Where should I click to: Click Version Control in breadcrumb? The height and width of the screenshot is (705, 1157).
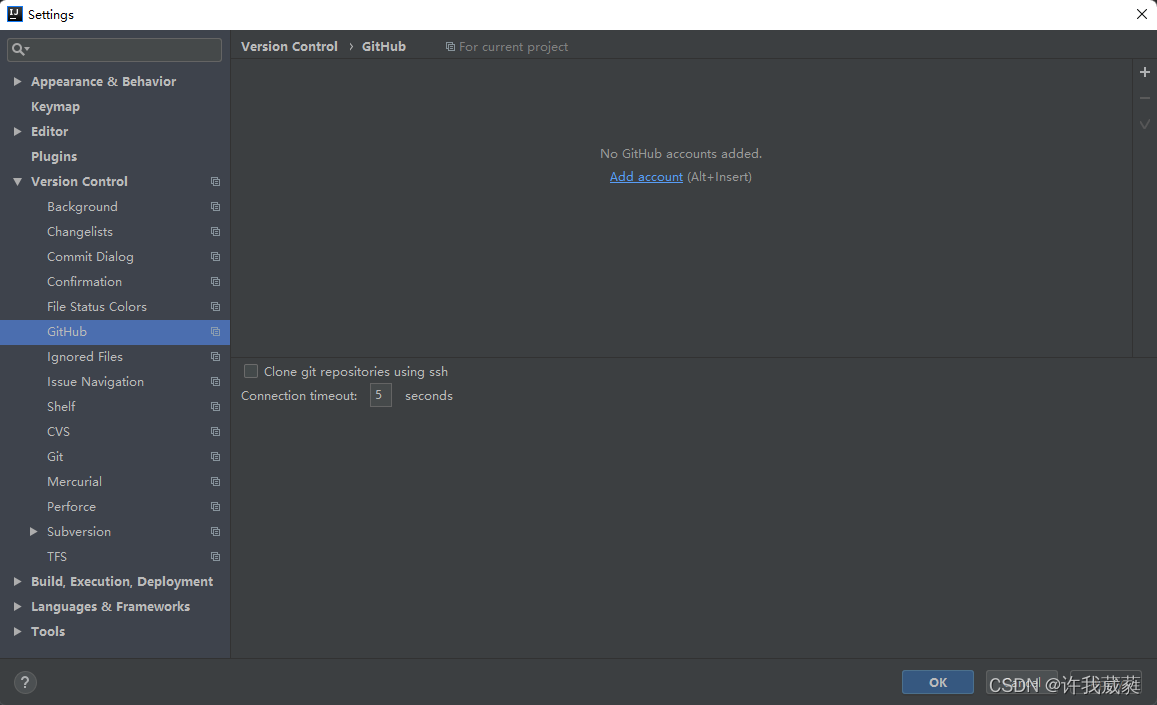click(x=289, y=47)
